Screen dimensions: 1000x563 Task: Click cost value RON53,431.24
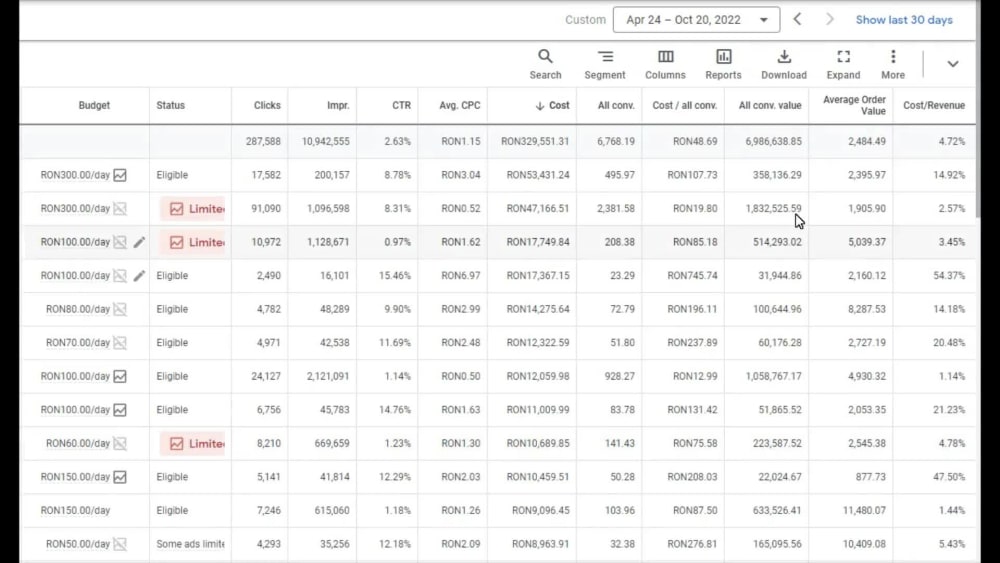coord(538,175)
